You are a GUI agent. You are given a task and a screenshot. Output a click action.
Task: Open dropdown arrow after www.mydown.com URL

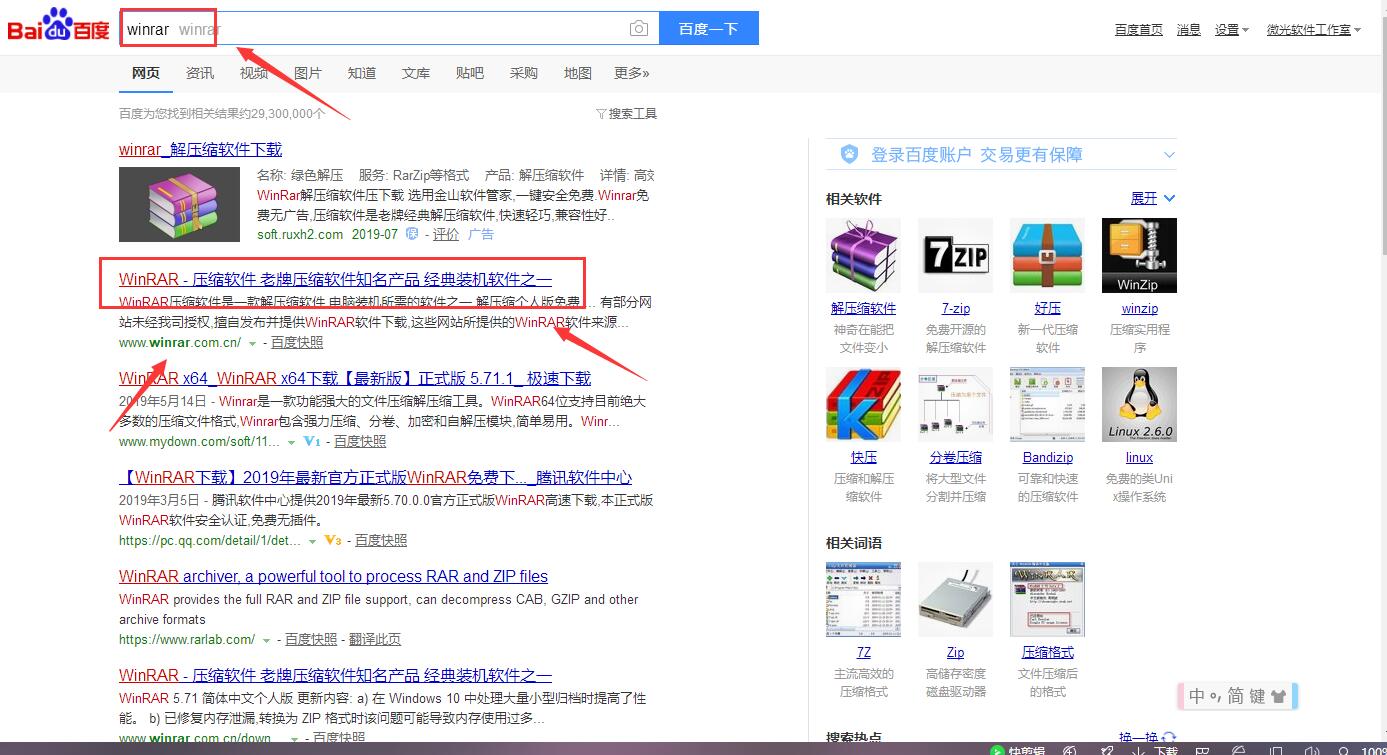click(x=291, y=441)
